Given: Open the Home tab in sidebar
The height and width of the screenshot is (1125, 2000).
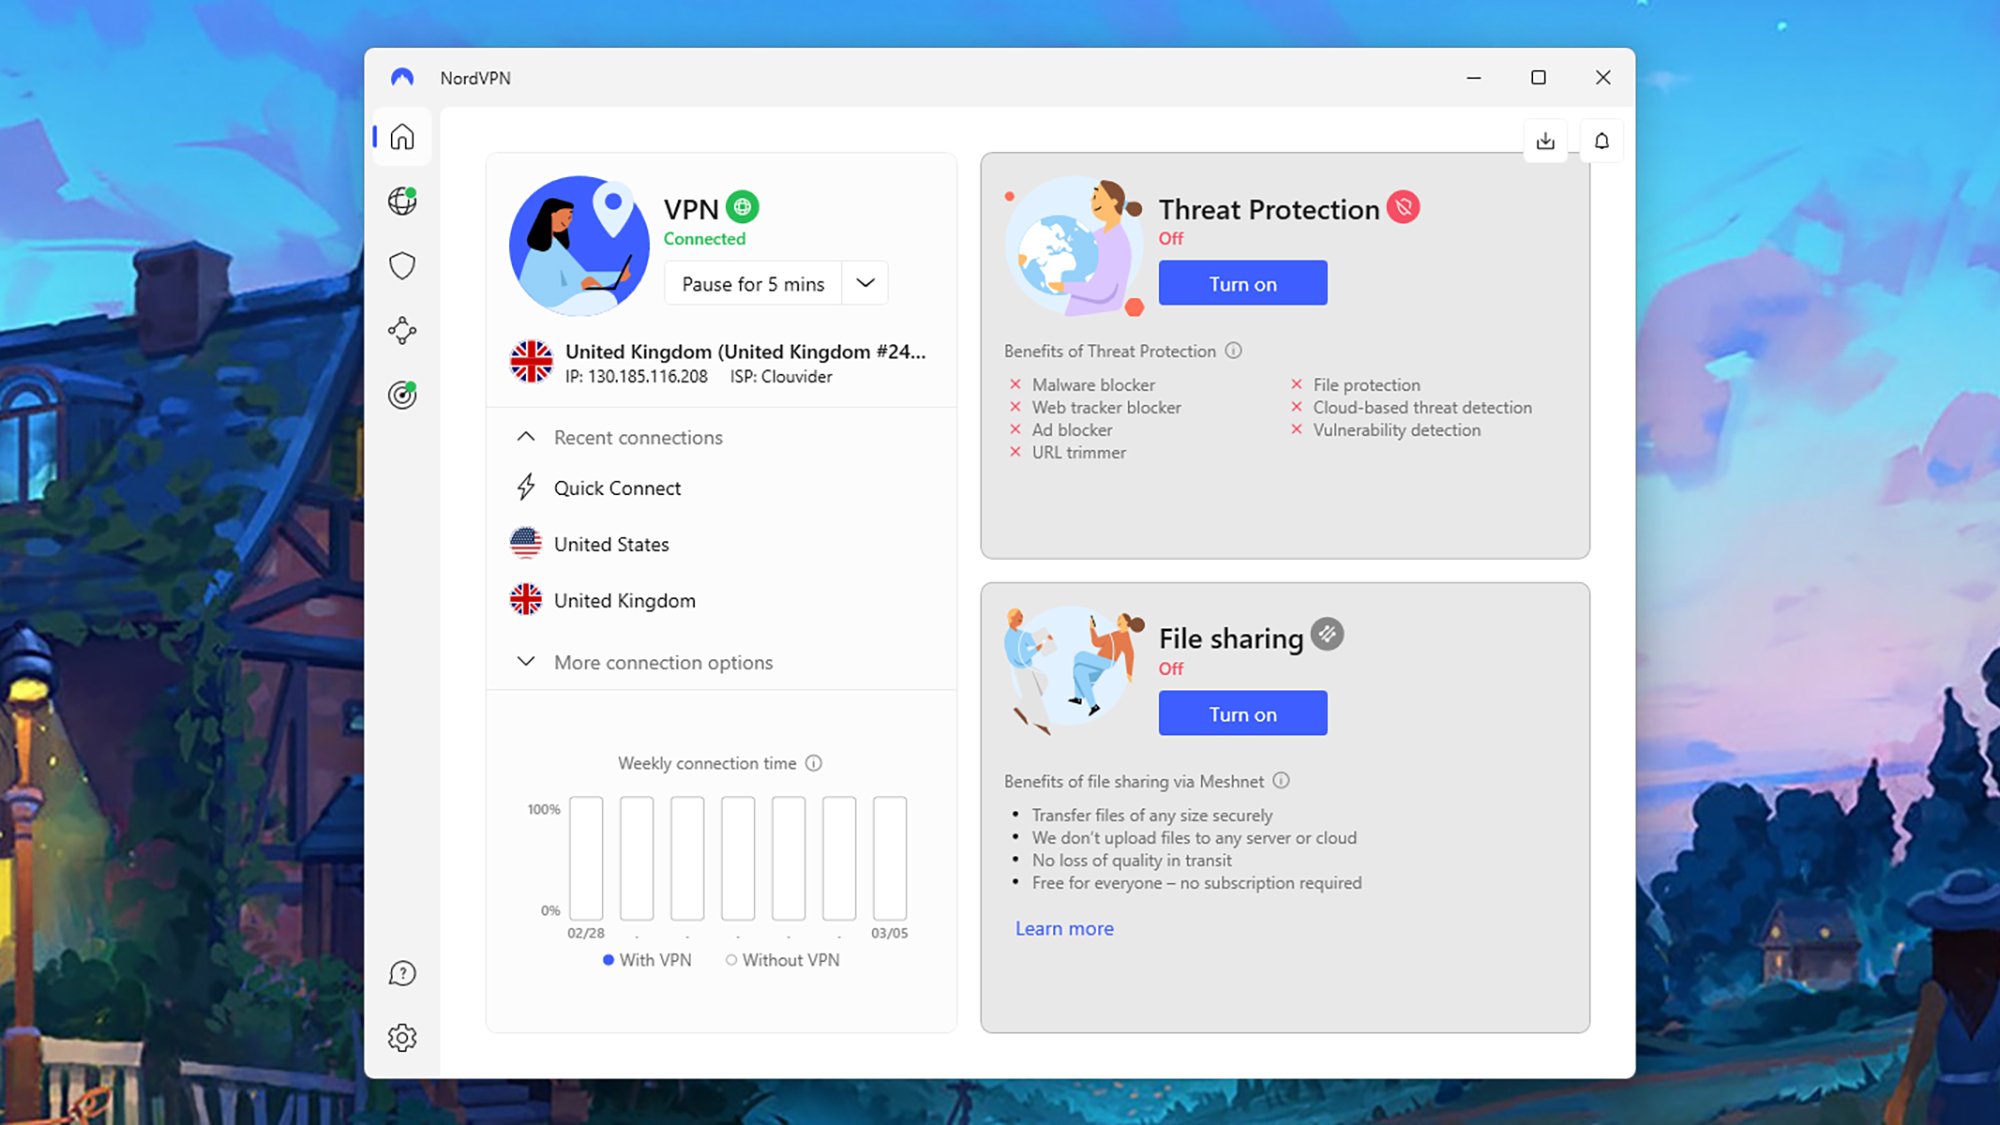Looking at the screenshot, I should click(402, 137).
